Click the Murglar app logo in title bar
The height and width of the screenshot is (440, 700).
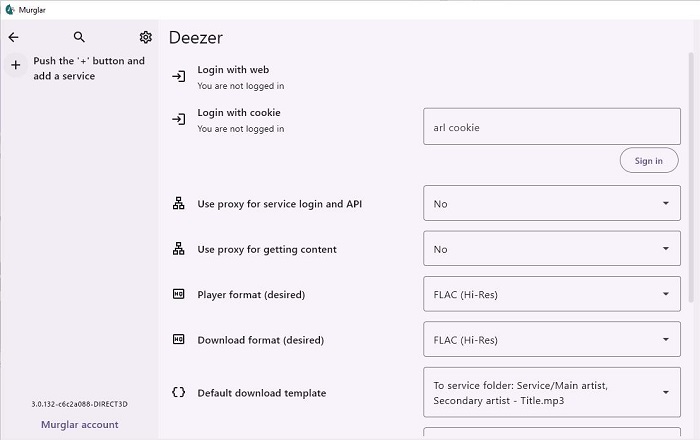[10, 9]
